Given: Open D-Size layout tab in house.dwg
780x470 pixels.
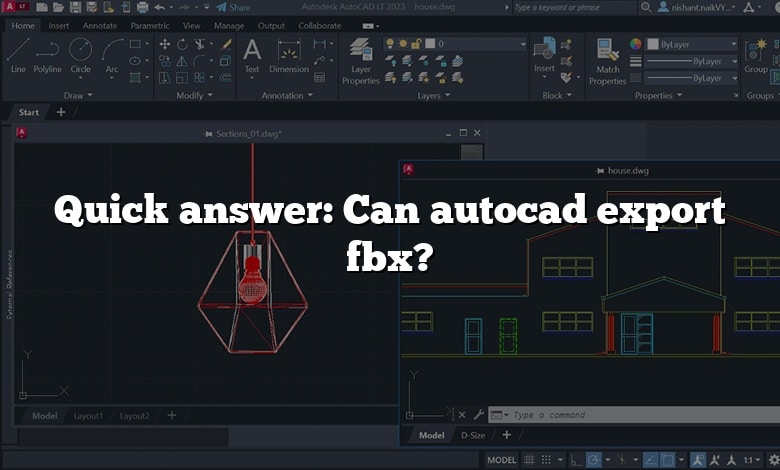Looking at the screenshot, I should click(x=473, y=435).
